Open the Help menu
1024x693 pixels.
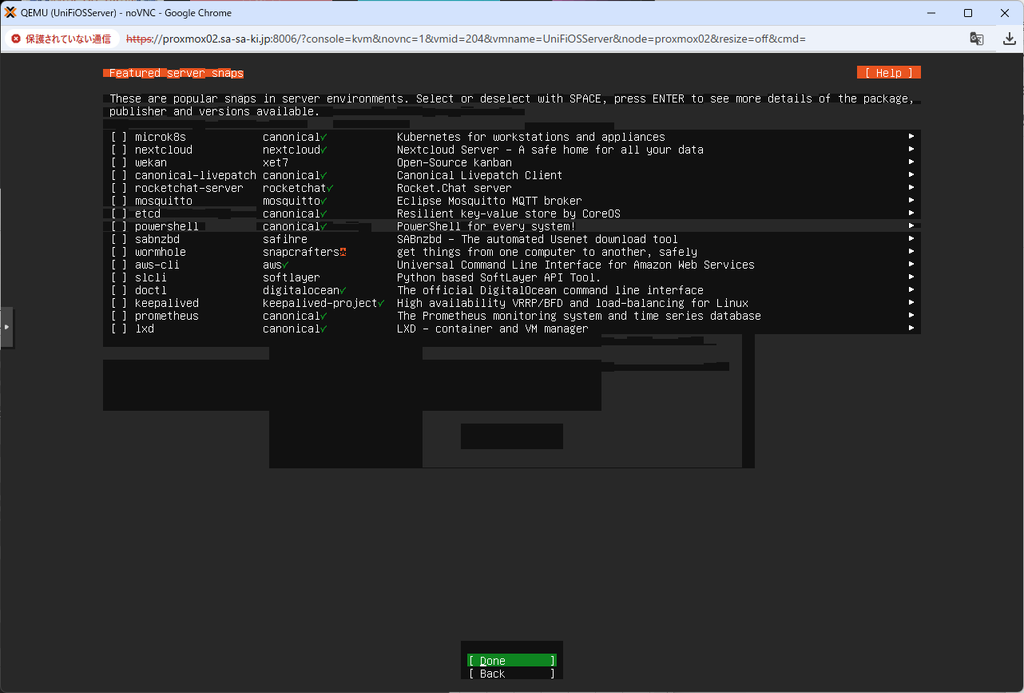click(889, 73)
